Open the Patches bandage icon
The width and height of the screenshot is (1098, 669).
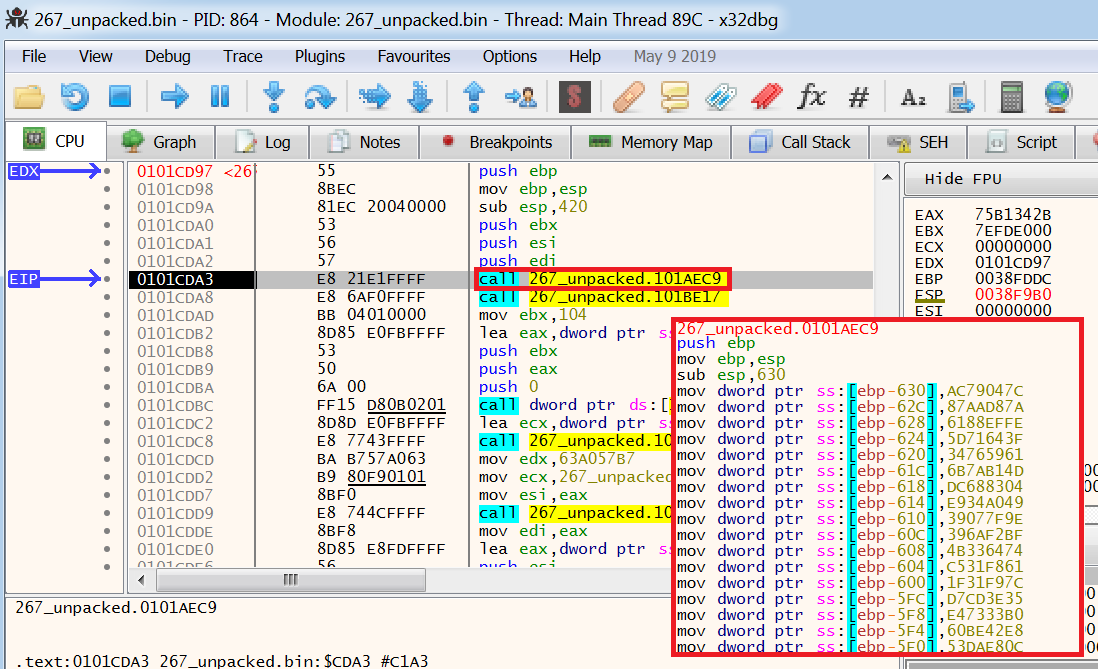(x=628, y=97)
